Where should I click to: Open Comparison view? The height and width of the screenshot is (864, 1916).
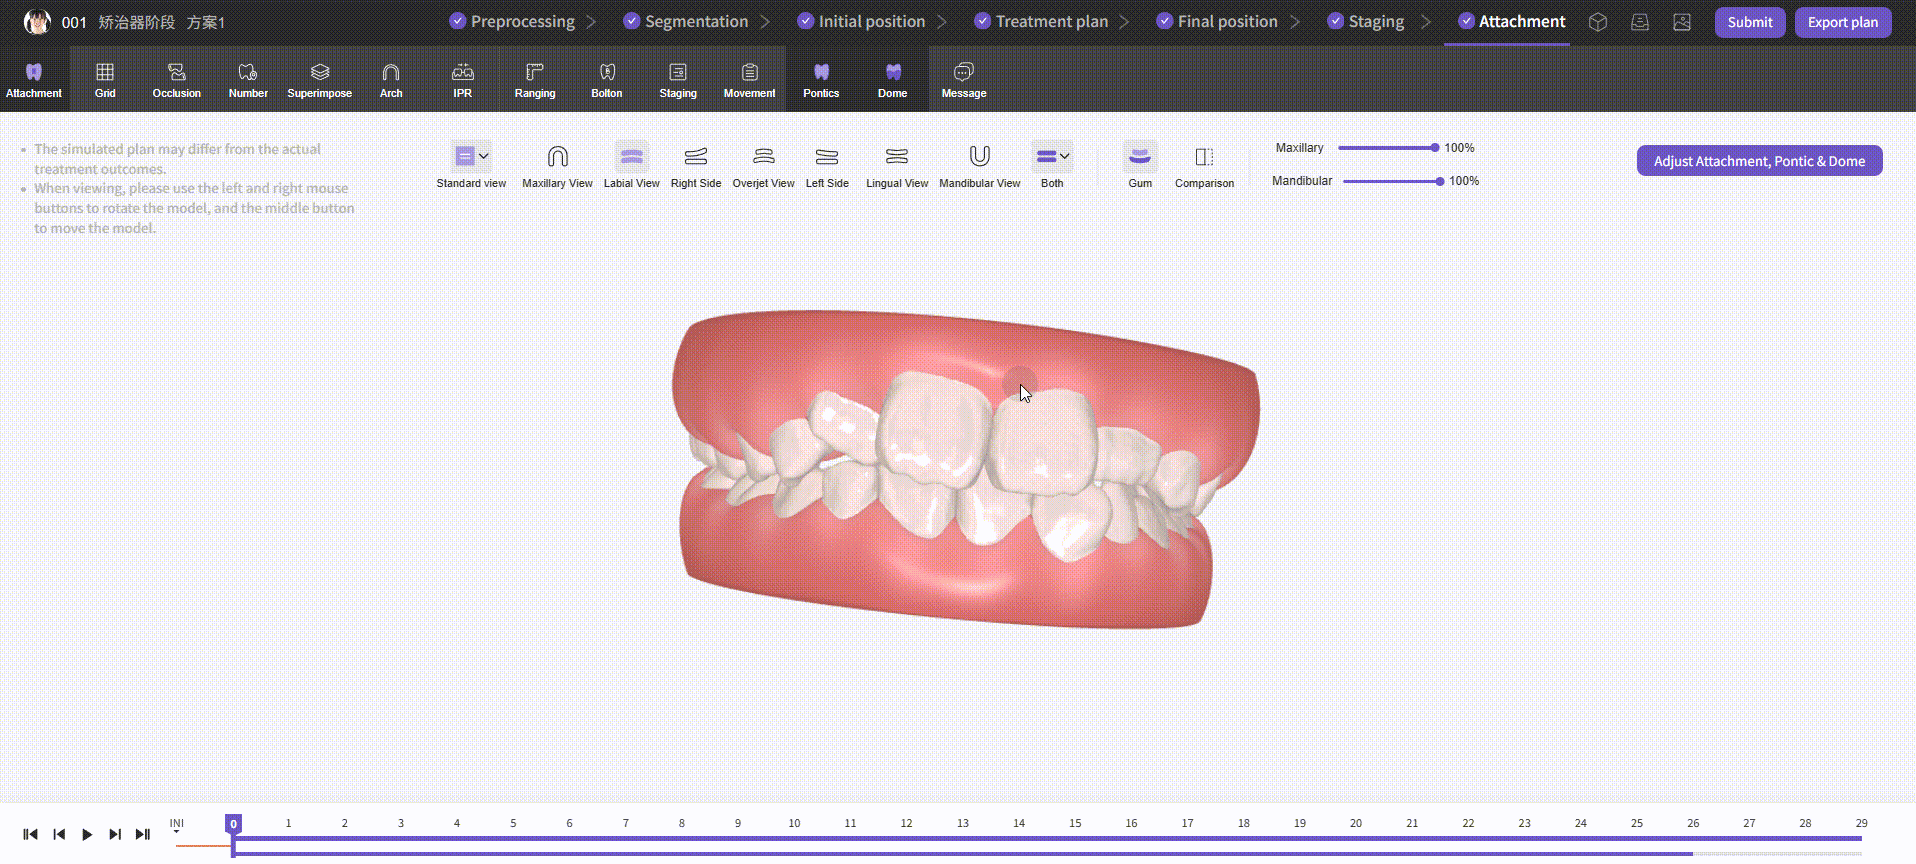(x=1205, y=165)
